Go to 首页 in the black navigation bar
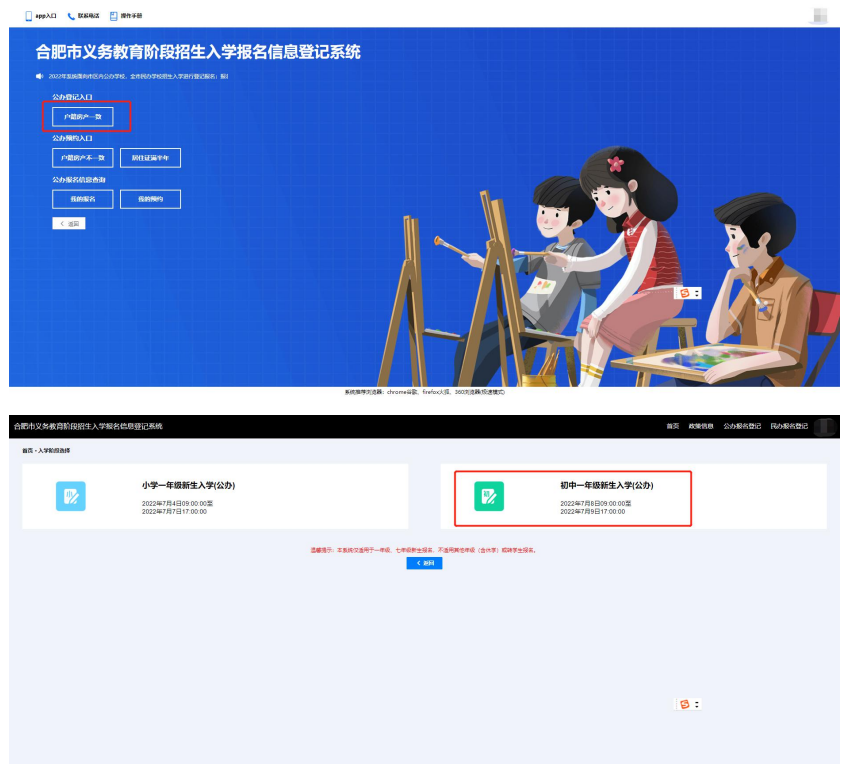This screenshot has width=855, height=772. click(673, 427)
